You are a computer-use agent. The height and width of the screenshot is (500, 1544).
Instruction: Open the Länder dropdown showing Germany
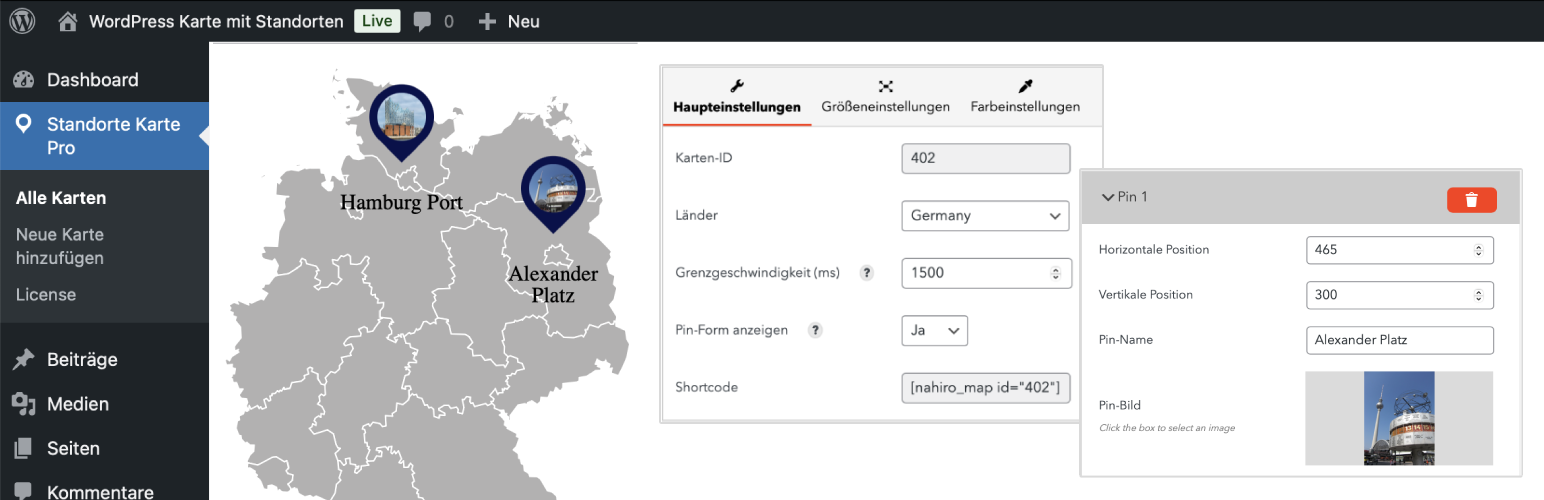click(x=985, y=215)
